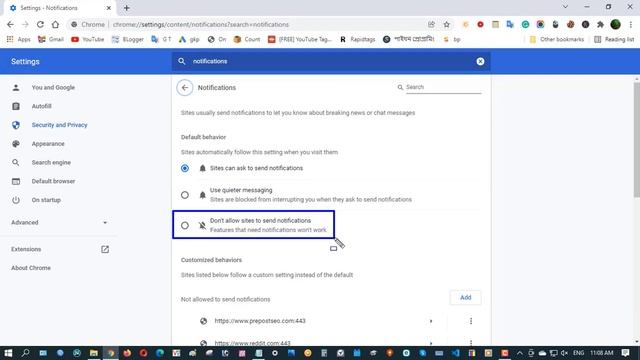Click browser Back arrow button
The height and width of the screenshot is (360, 640).
click(10, 24)
